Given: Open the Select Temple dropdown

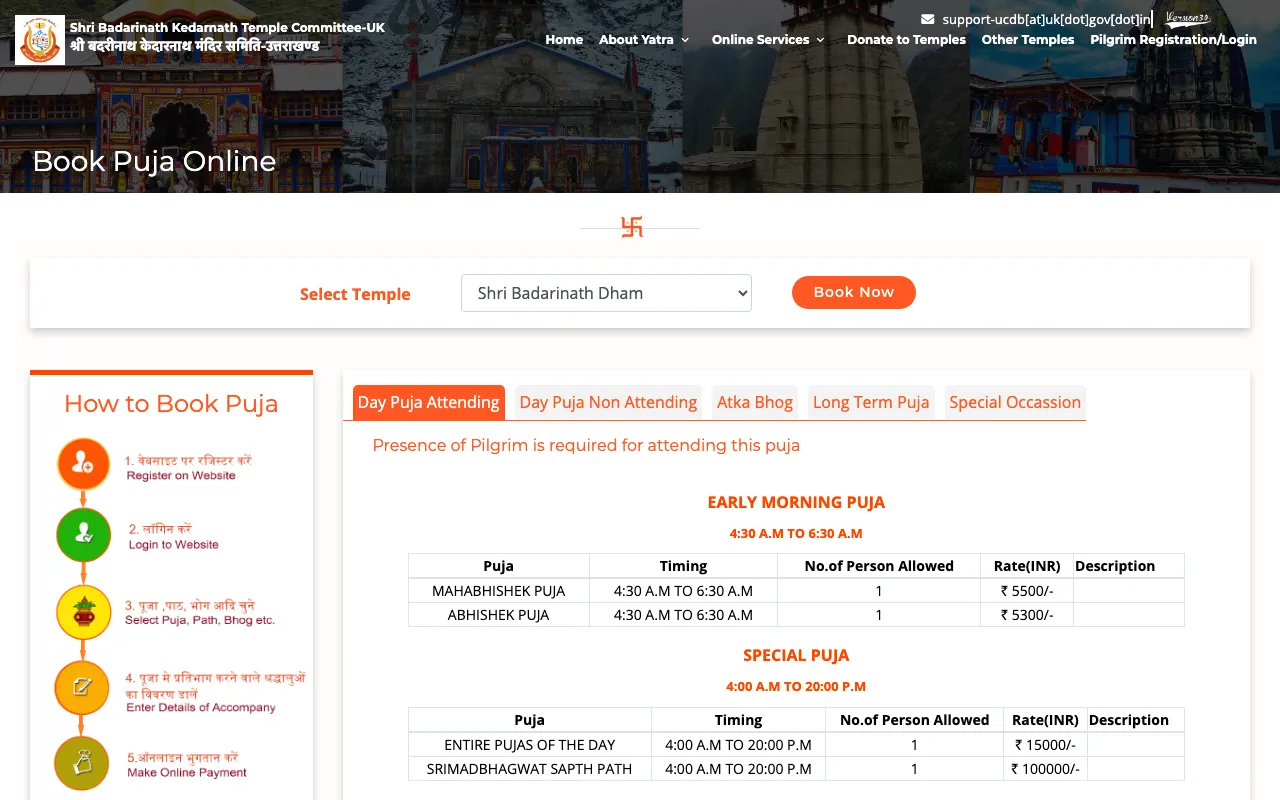Looking at the screenshot, I should pos(606,293).
